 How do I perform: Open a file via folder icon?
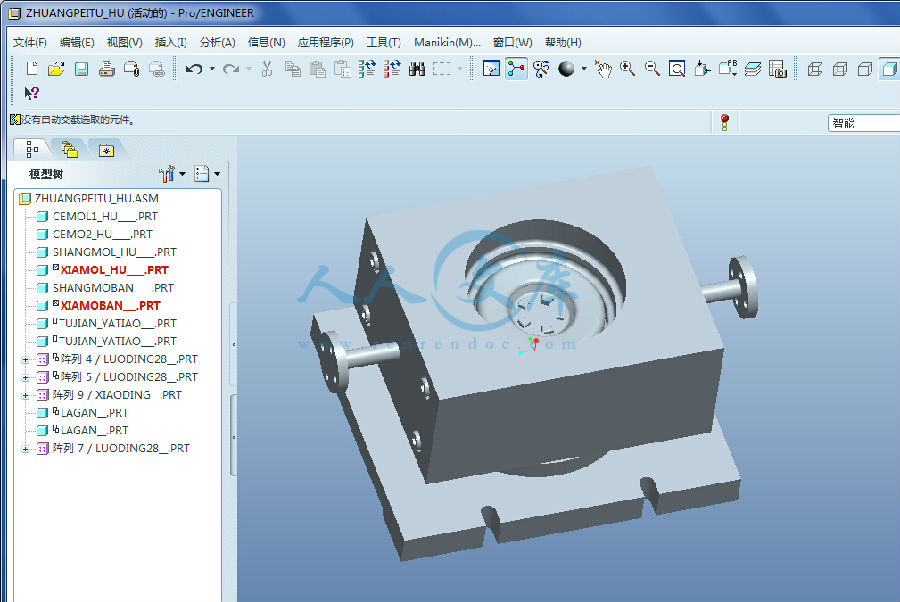pyautogui.click(x=56, y=69)
